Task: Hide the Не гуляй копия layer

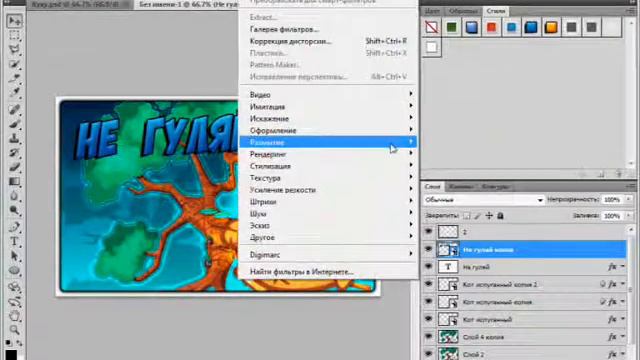Action: [429, 249]
